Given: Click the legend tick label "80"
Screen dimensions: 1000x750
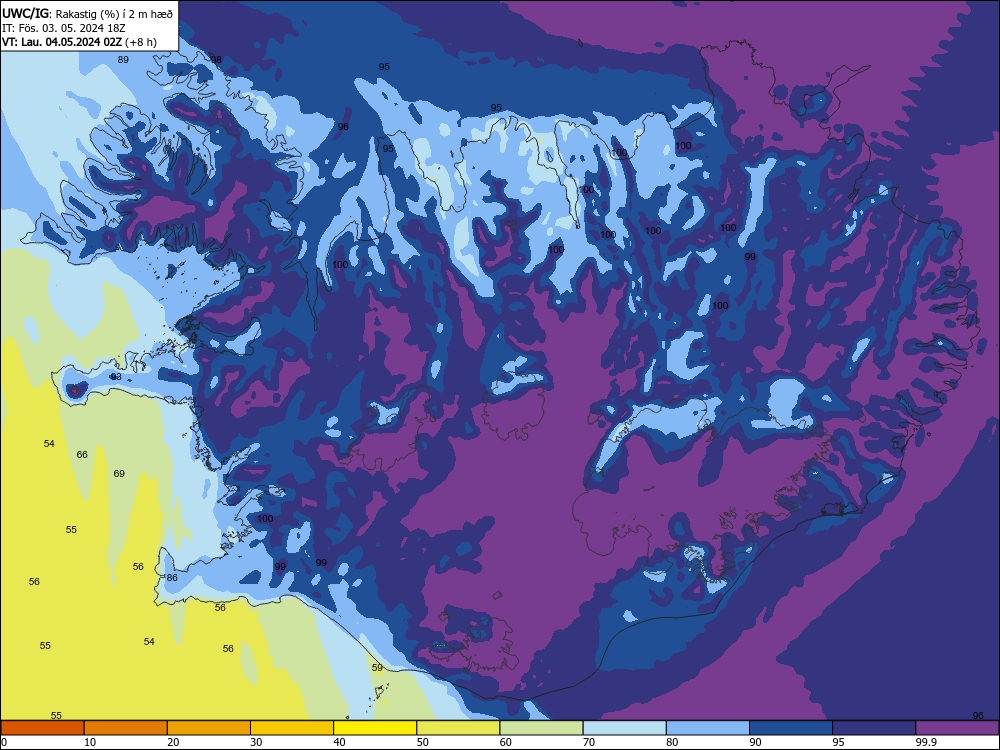Looking at the screenshot, I should coord(672,742).
